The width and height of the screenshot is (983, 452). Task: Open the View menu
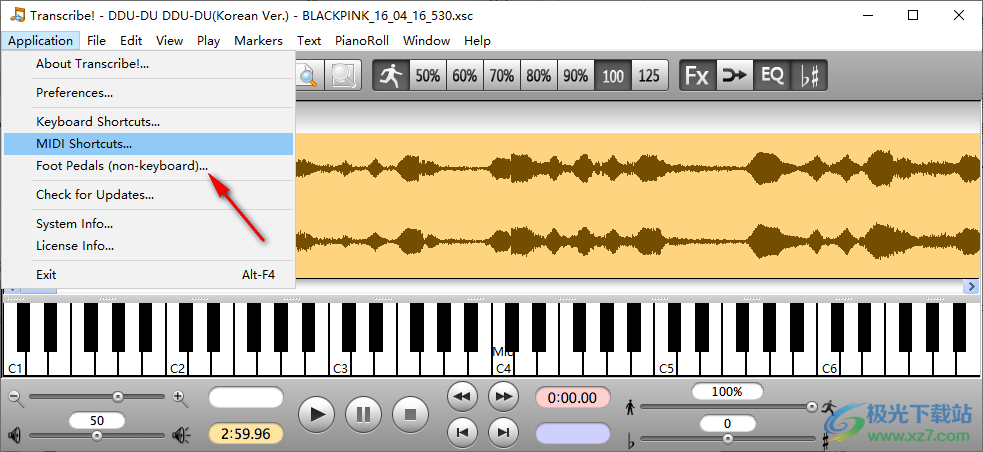tap(169, 41)
